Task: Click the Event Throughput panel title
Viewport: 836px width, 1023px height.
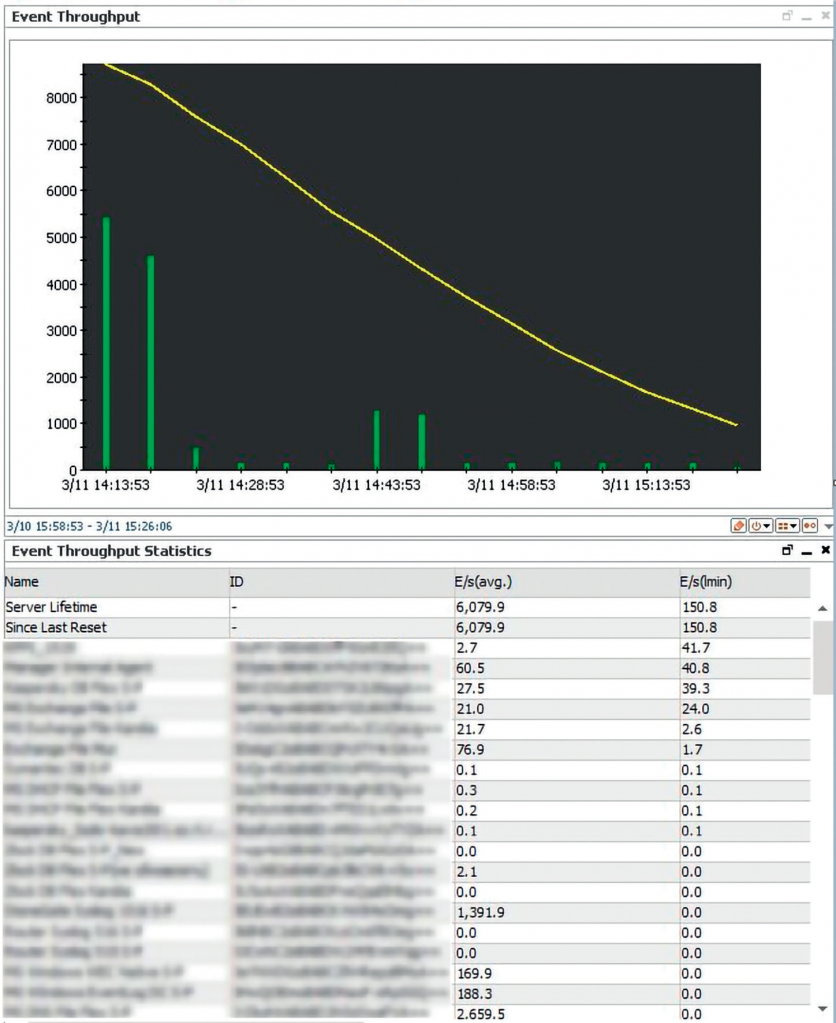Action: [76, 17]
